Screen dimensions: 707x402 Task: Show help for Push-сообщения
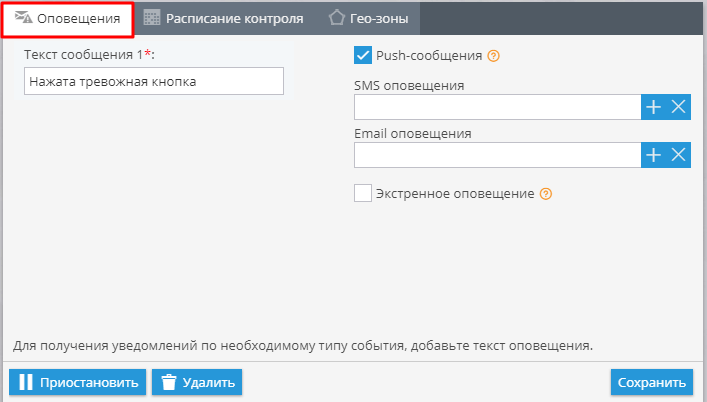click(493, 56)
